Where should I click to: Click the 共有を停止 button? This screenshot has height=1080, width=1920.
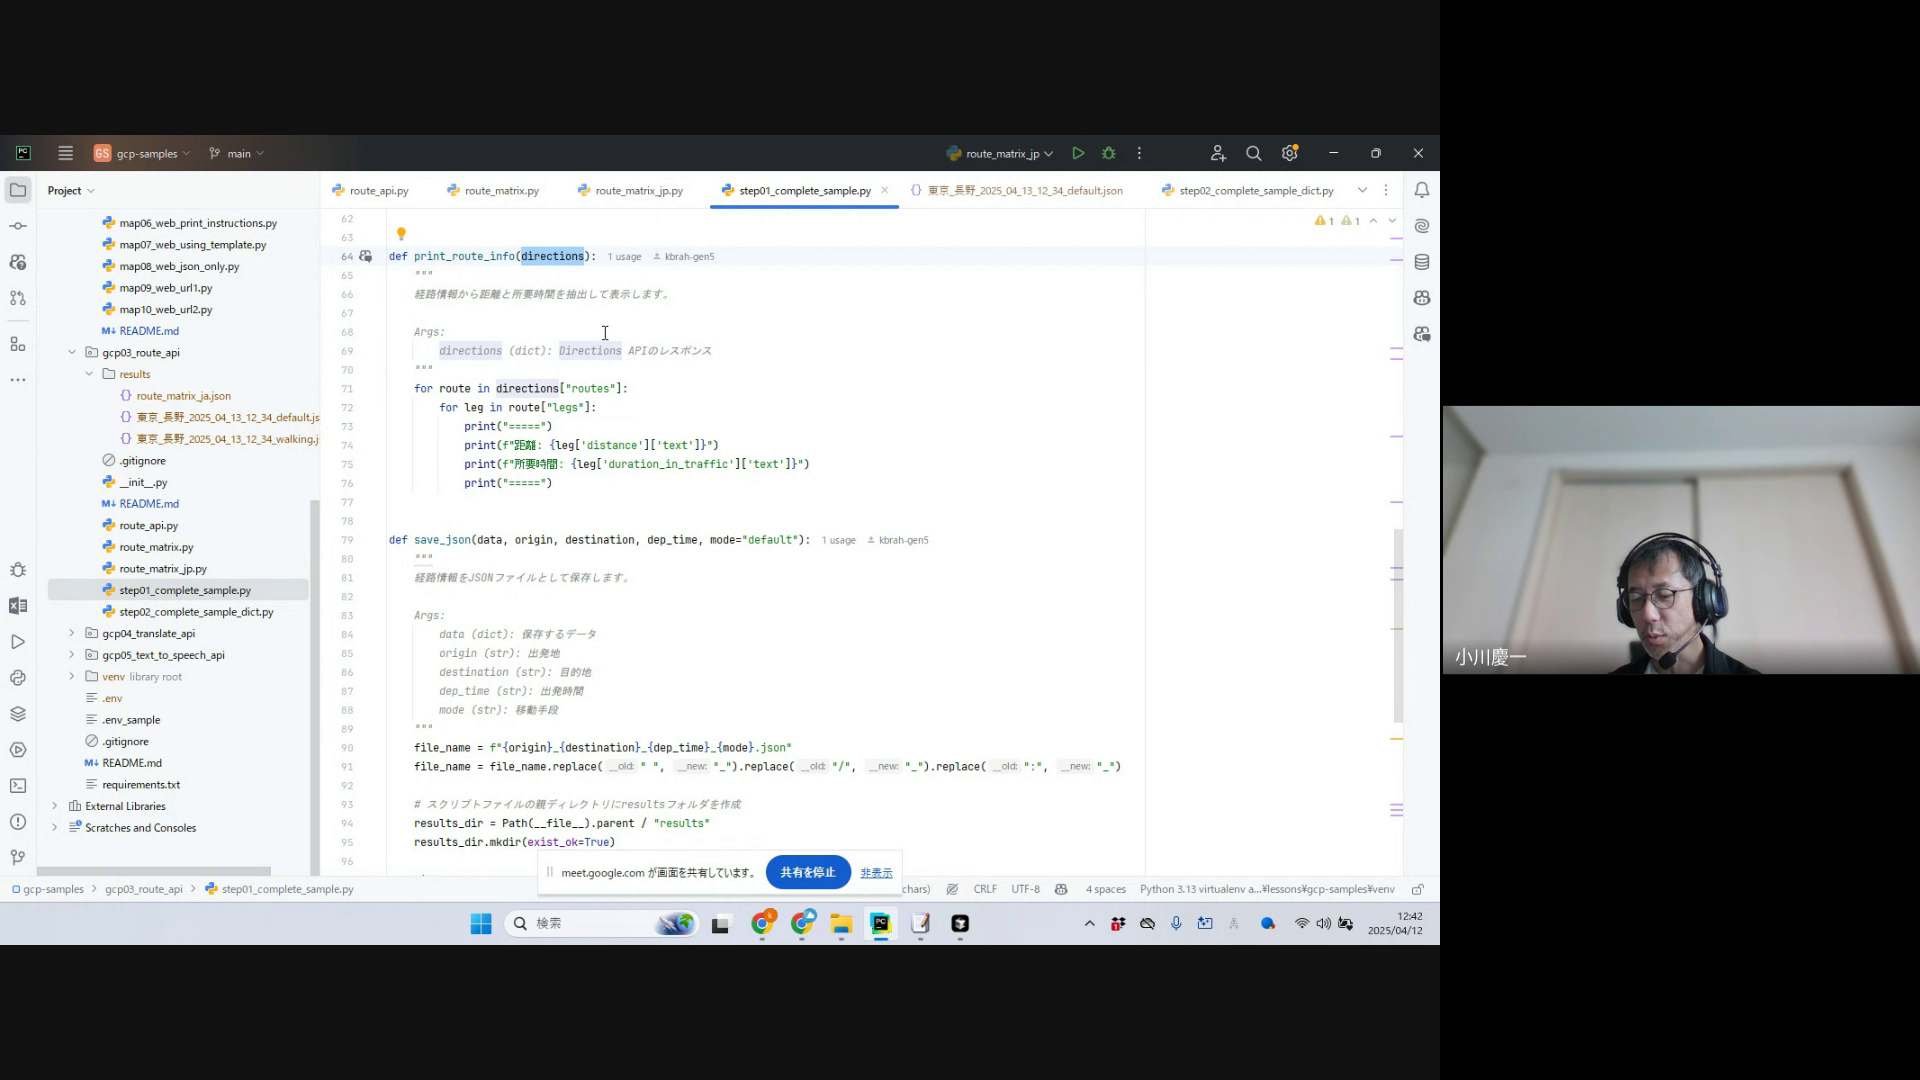coord(807,872)
